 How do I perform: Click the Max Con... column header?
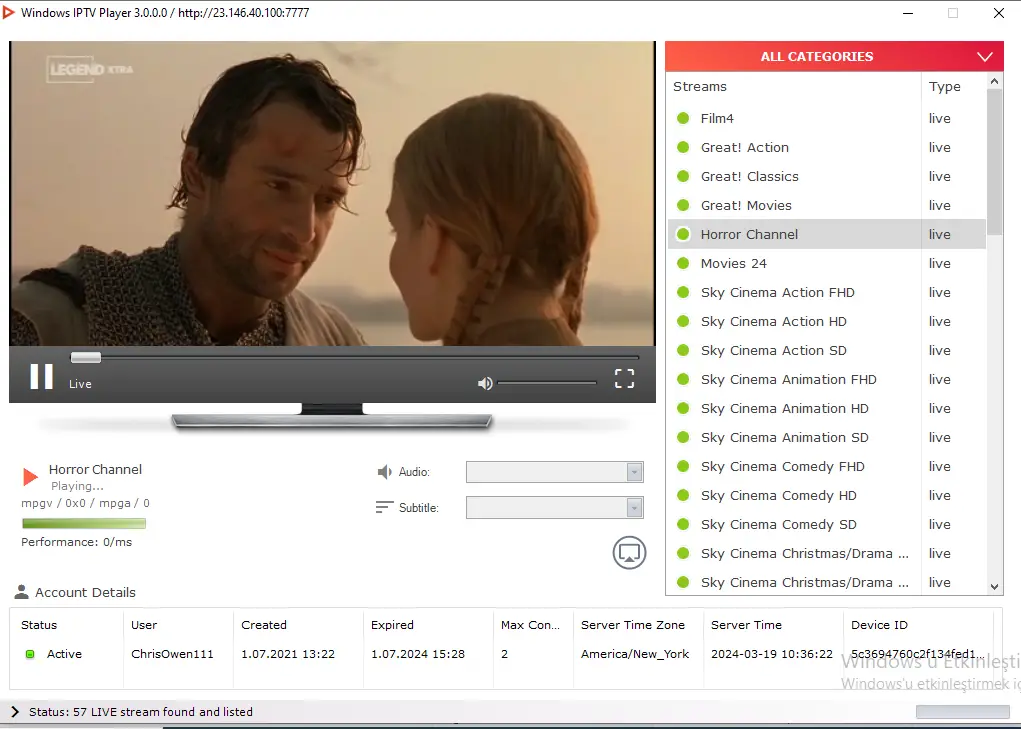[533, 625]
